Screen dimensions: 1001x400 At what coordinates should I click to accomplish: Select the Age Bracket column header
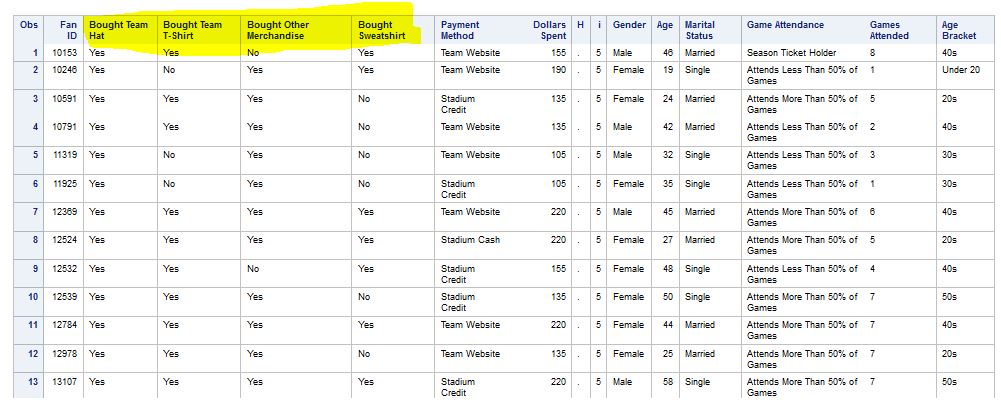click(x=958, y=30)
